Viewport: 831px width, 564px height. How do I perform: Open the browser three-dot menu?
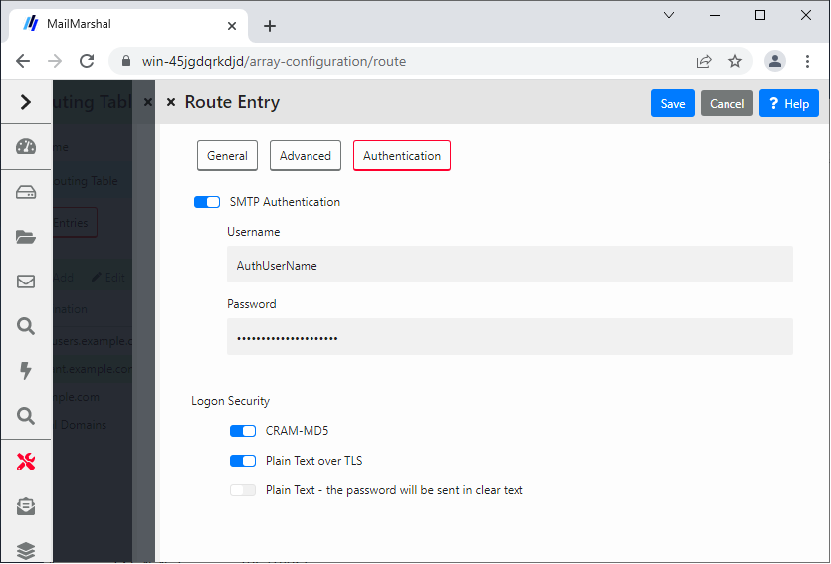point(807,61)
